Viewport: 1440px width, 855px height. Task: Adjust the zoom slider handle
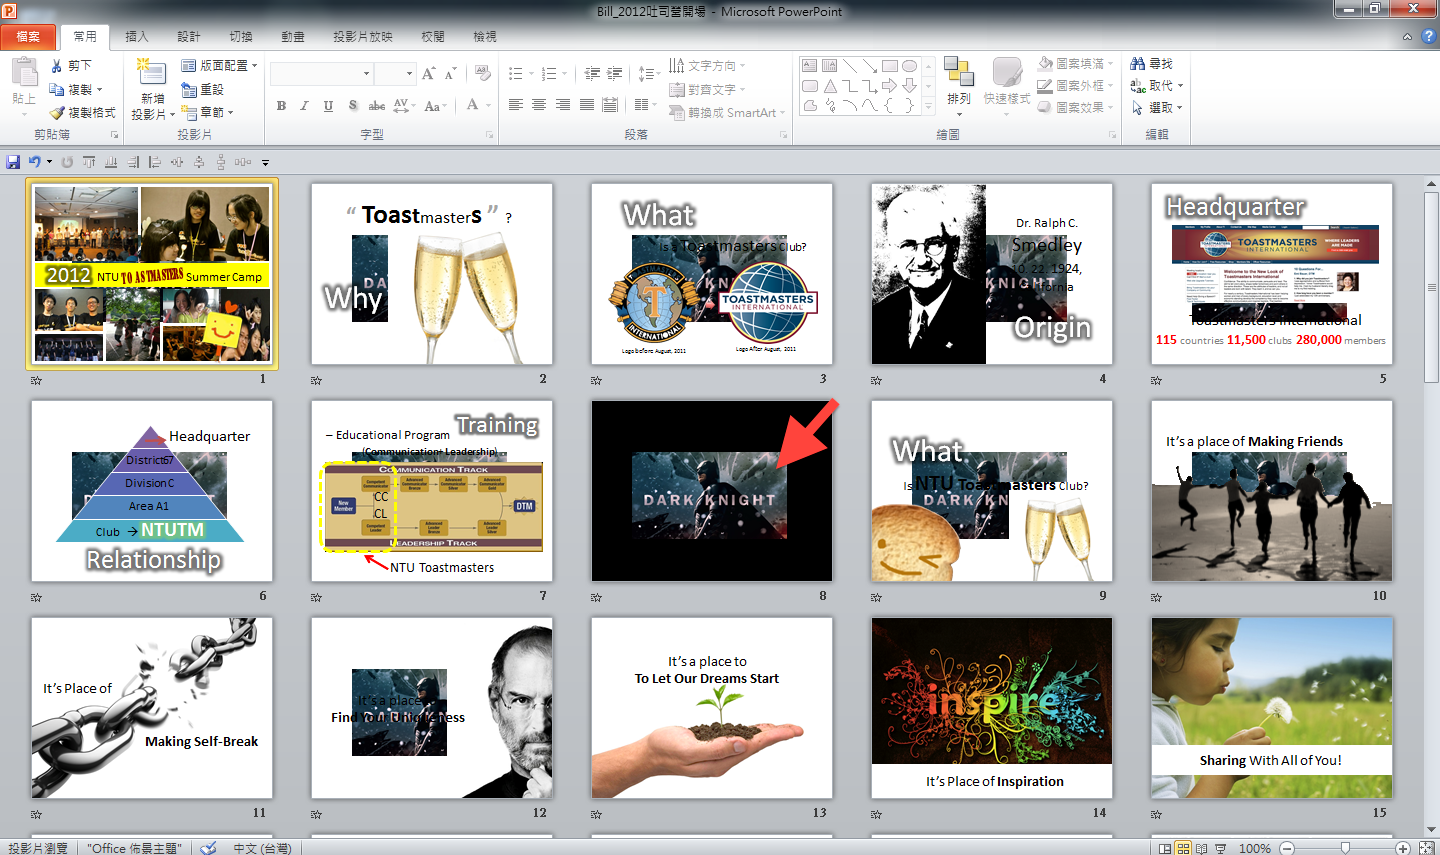tap(1345, 848)
